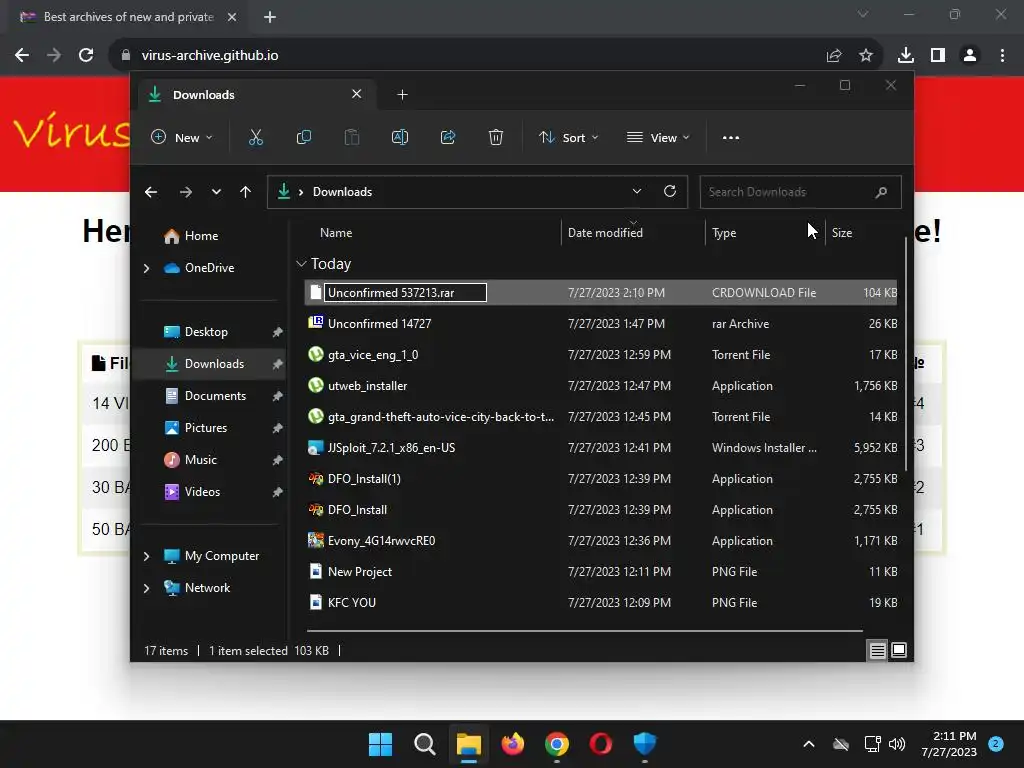The width and height of the screenshot is (1024, 768).
Task: Click the file list vertical scrollbar
Action: [905, 354]
